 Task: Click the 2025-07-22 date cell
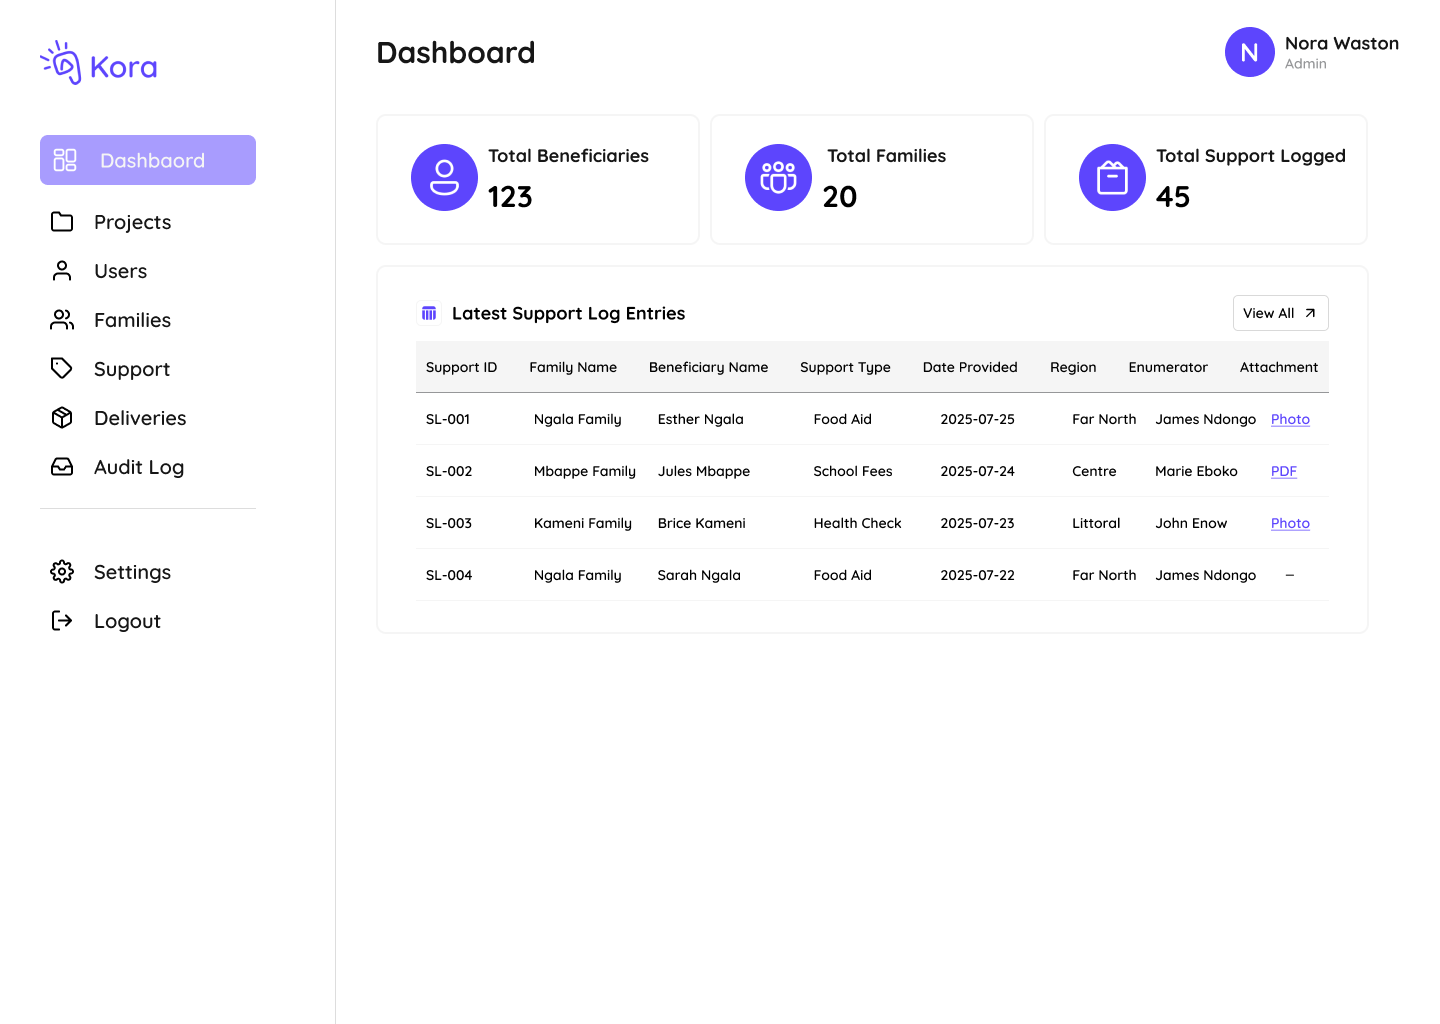coord(977,575)
